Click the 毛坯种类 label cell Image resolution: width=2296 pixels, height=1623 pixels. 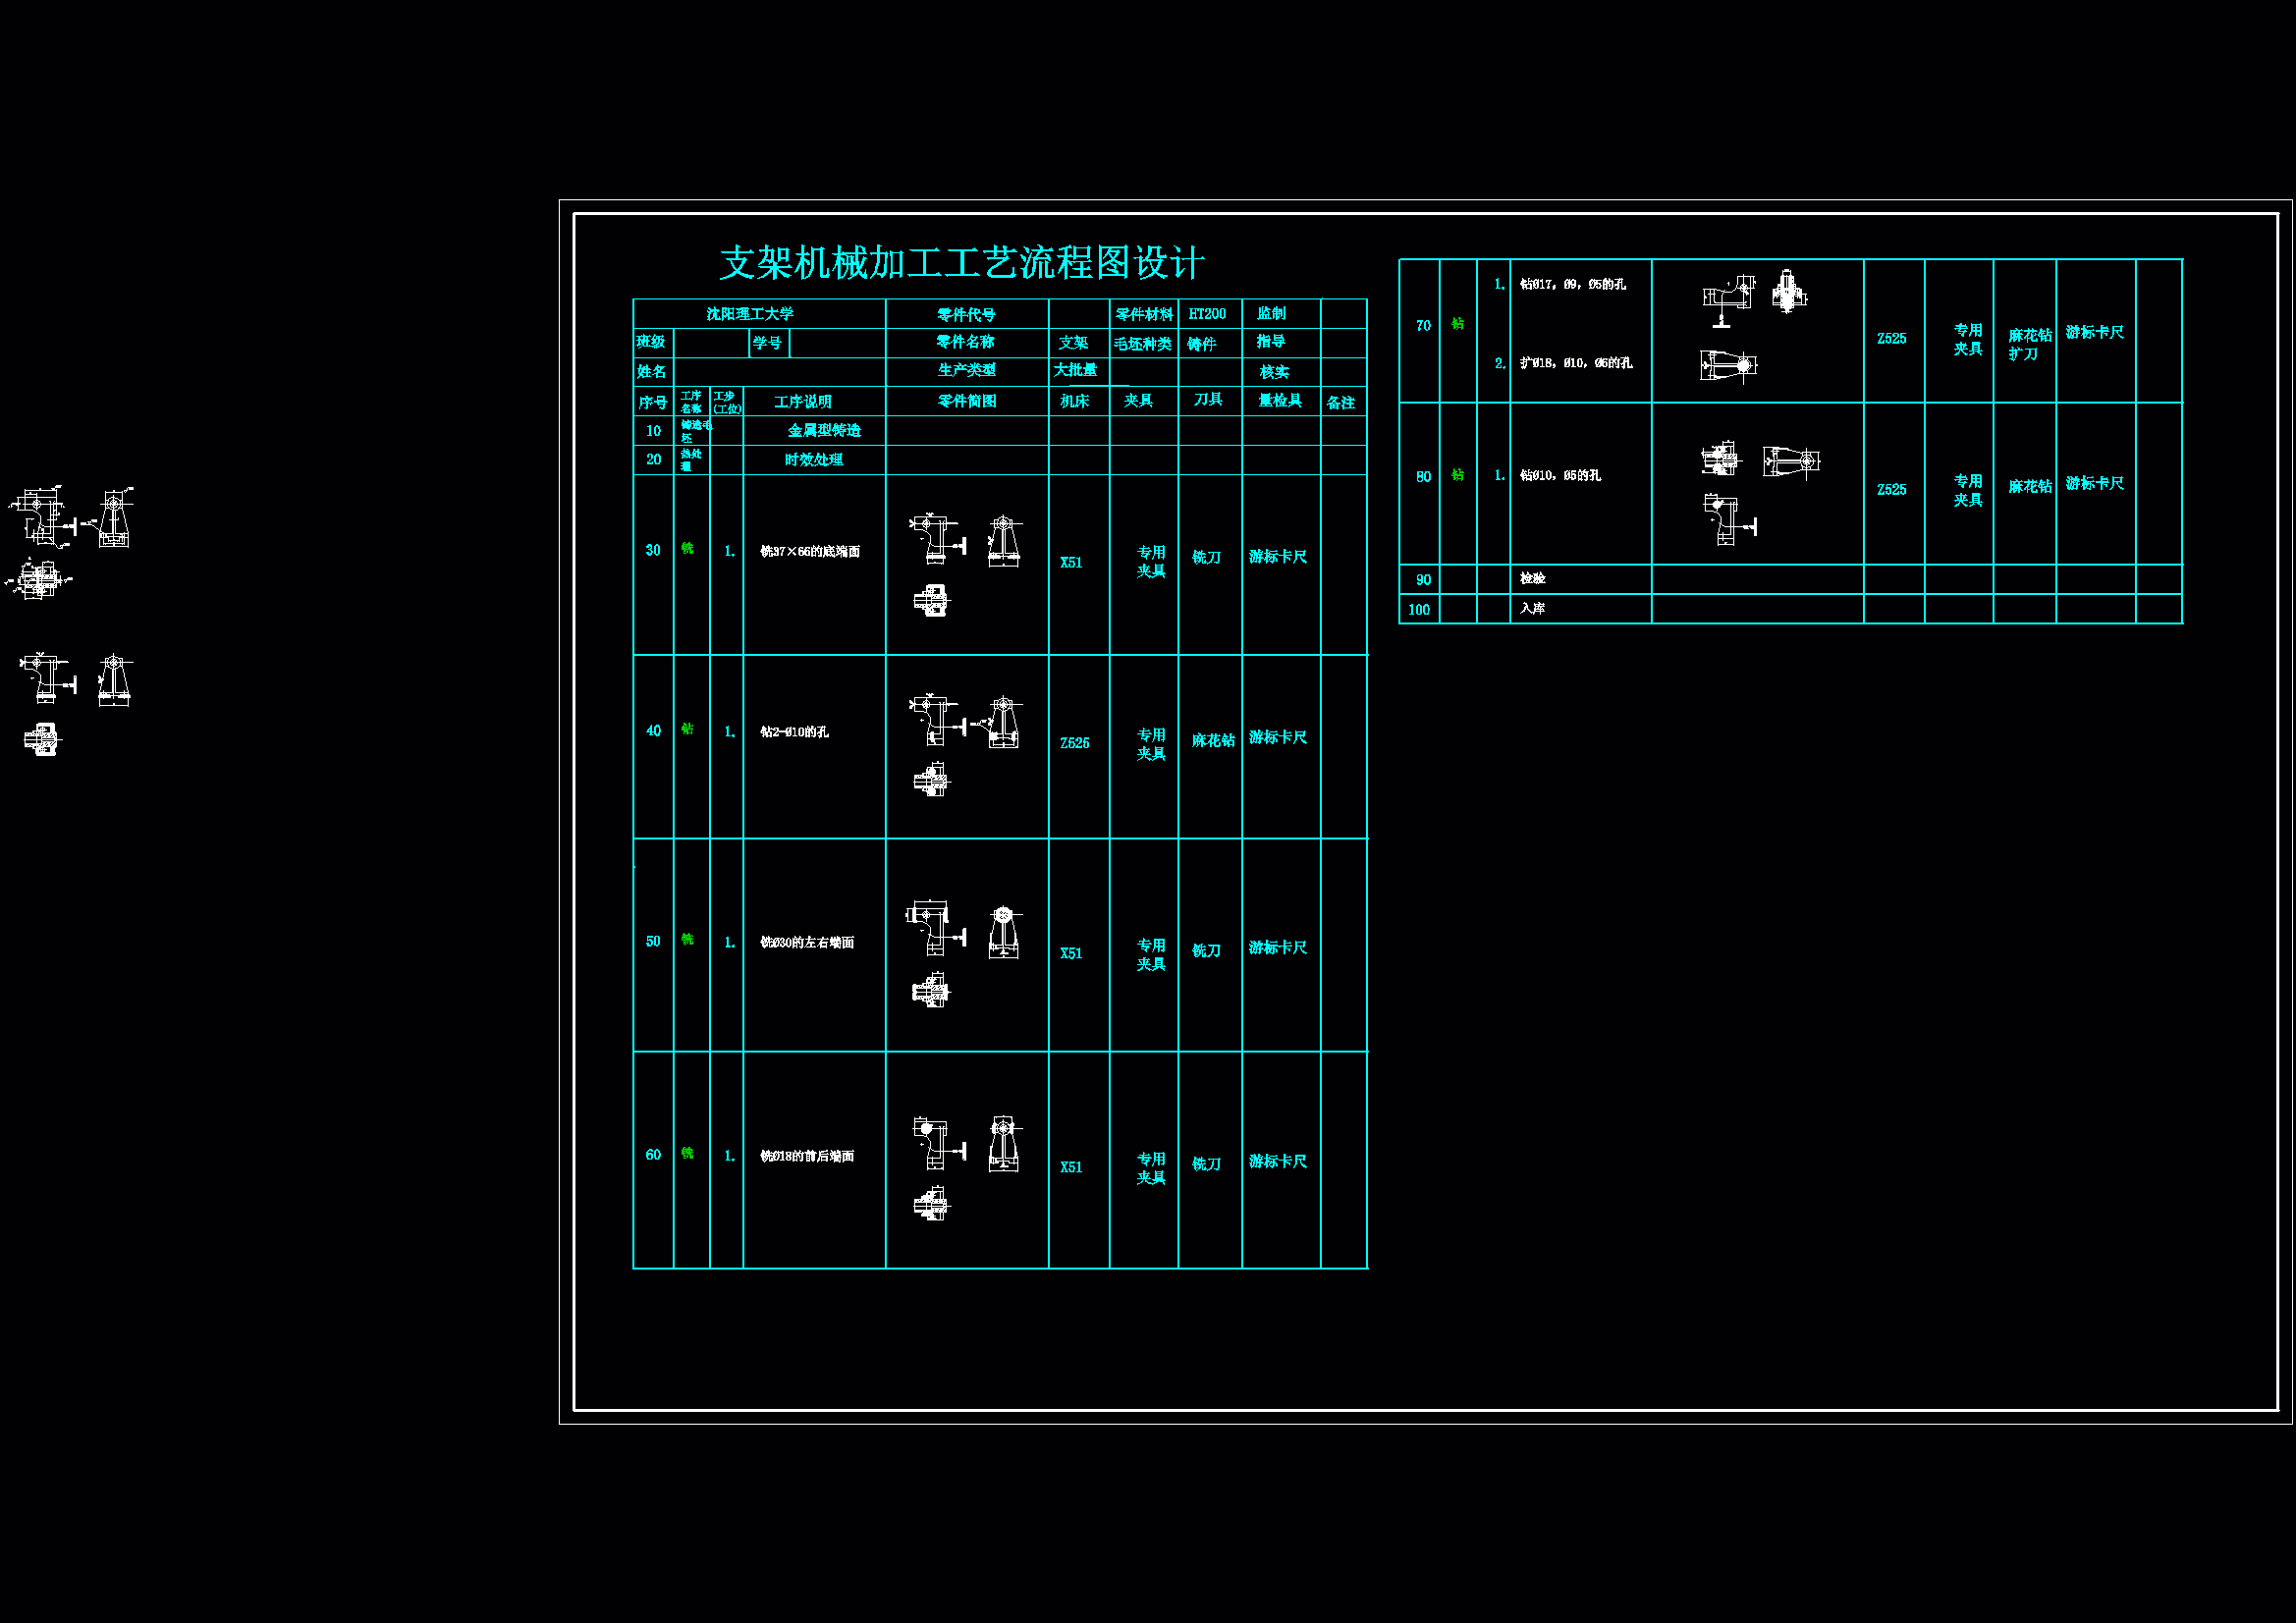pyautogui.click(x=1142, y=344)
